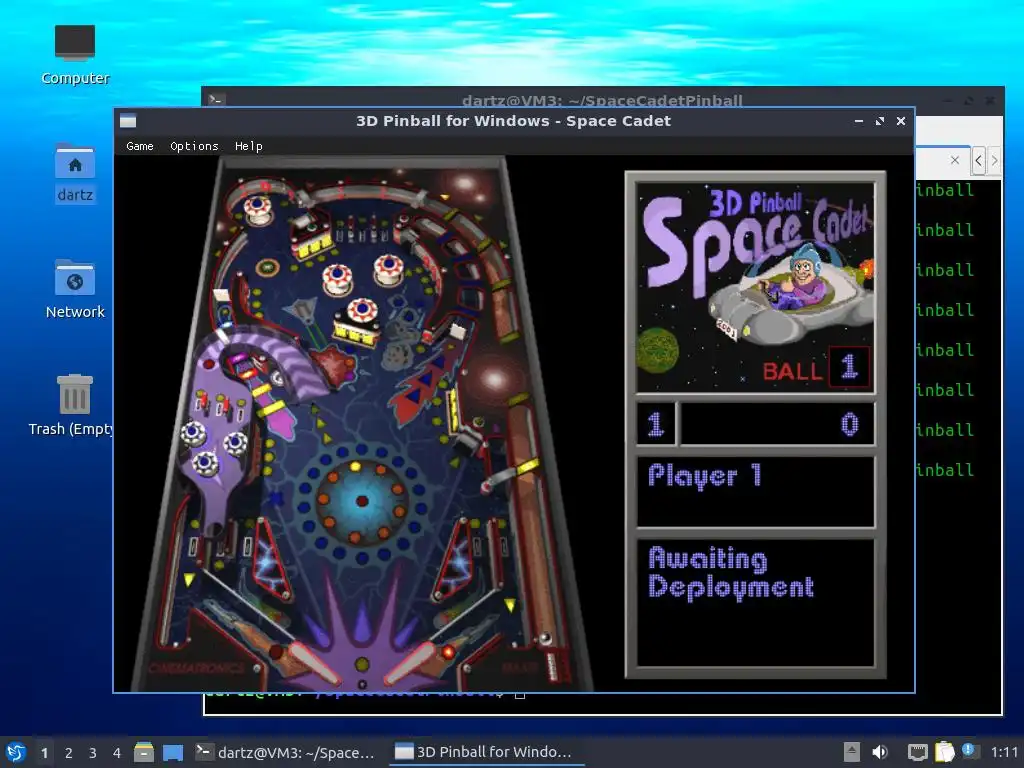The width and height of the screenshot is (1024, 768).
Task: Maximize the 3D Pinball window
Action: [880, 121]
